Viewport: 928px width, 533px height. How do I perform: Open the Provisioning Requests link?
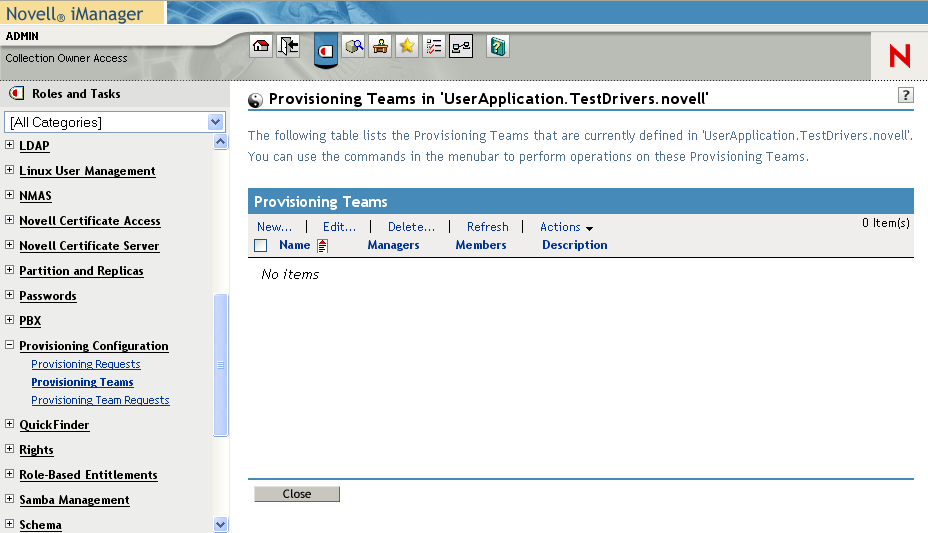(x=86, y=364)
